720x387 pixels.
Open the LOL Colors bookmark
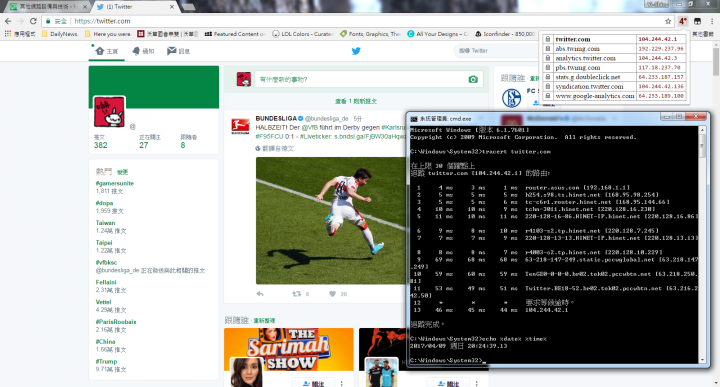[303, 34]
